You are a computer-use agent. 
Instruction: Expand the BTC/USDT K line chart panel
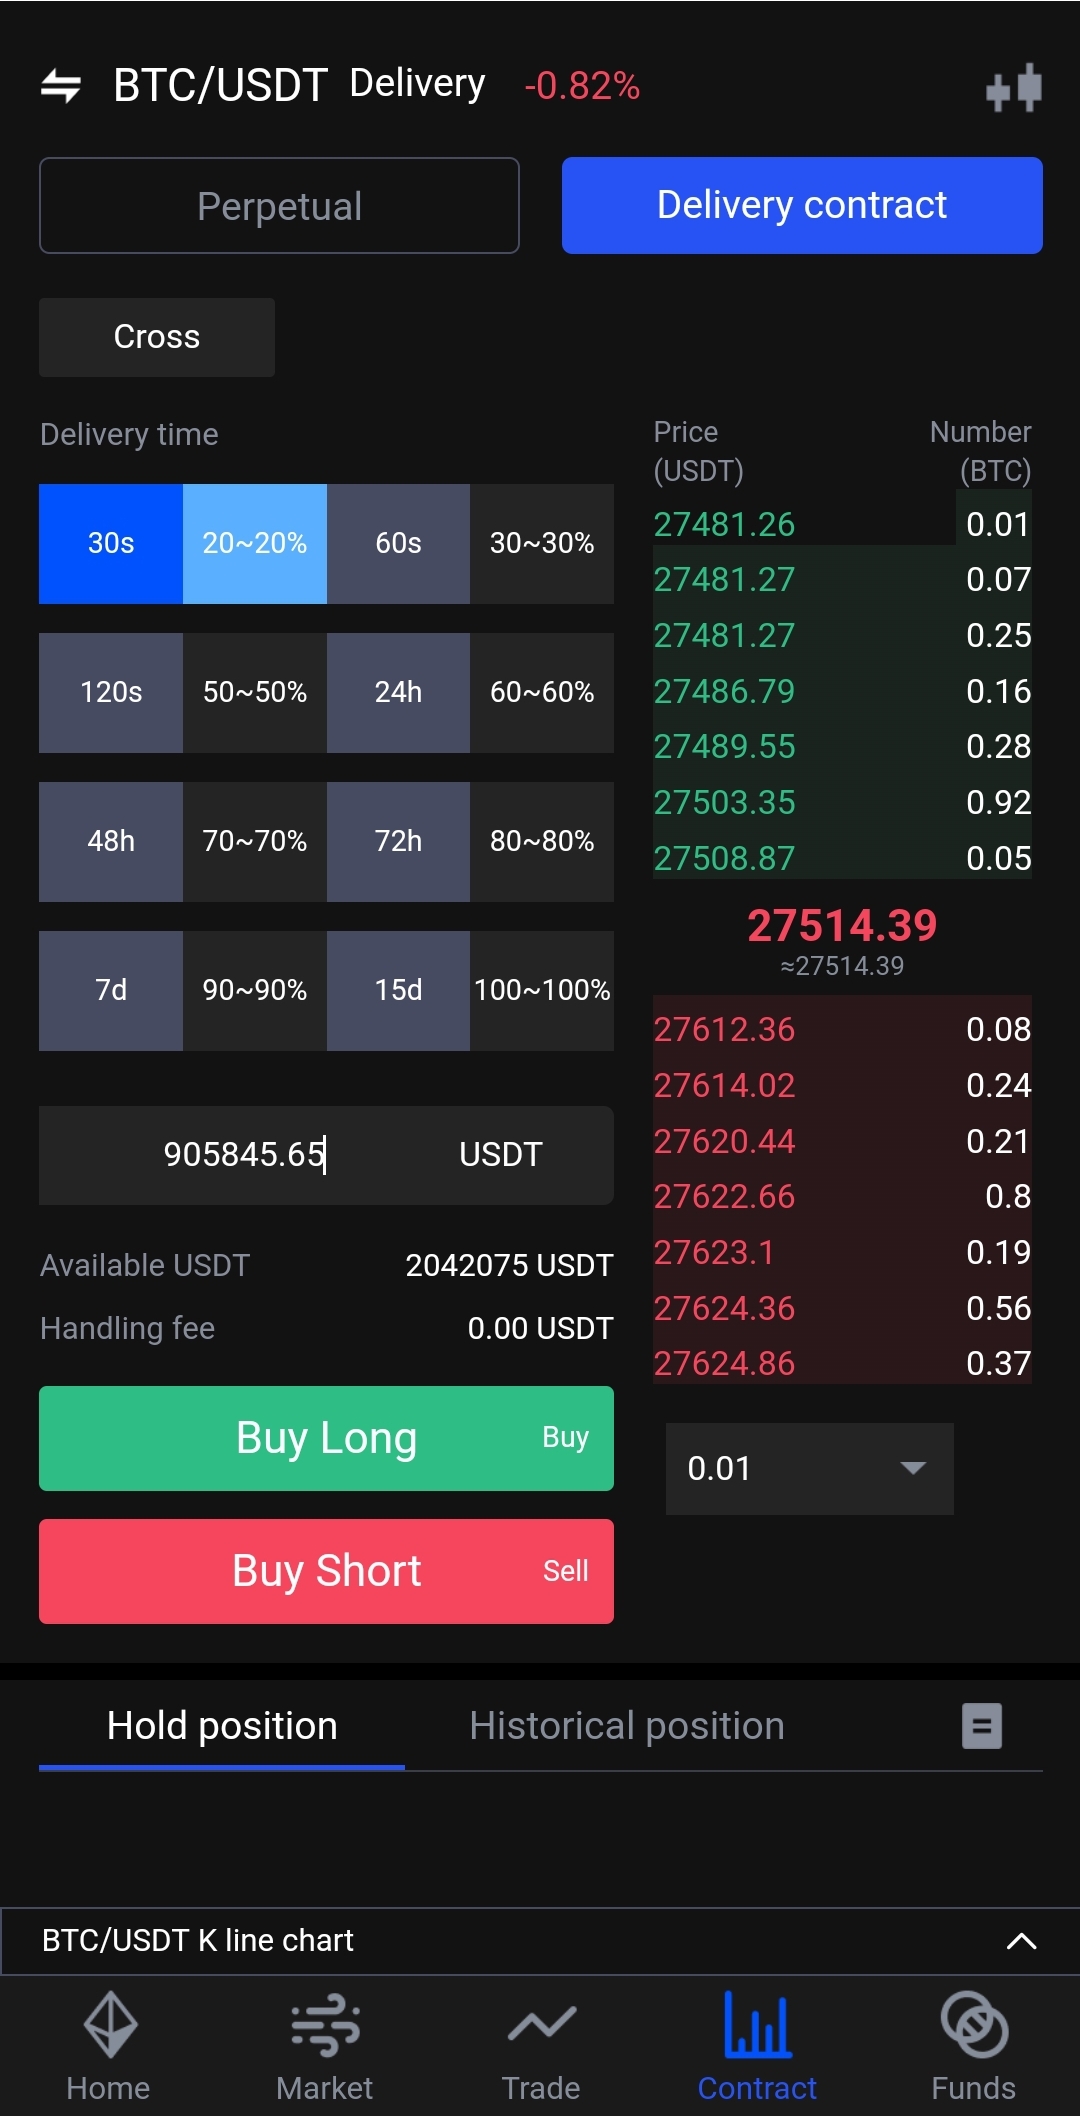(1020, 1941)
